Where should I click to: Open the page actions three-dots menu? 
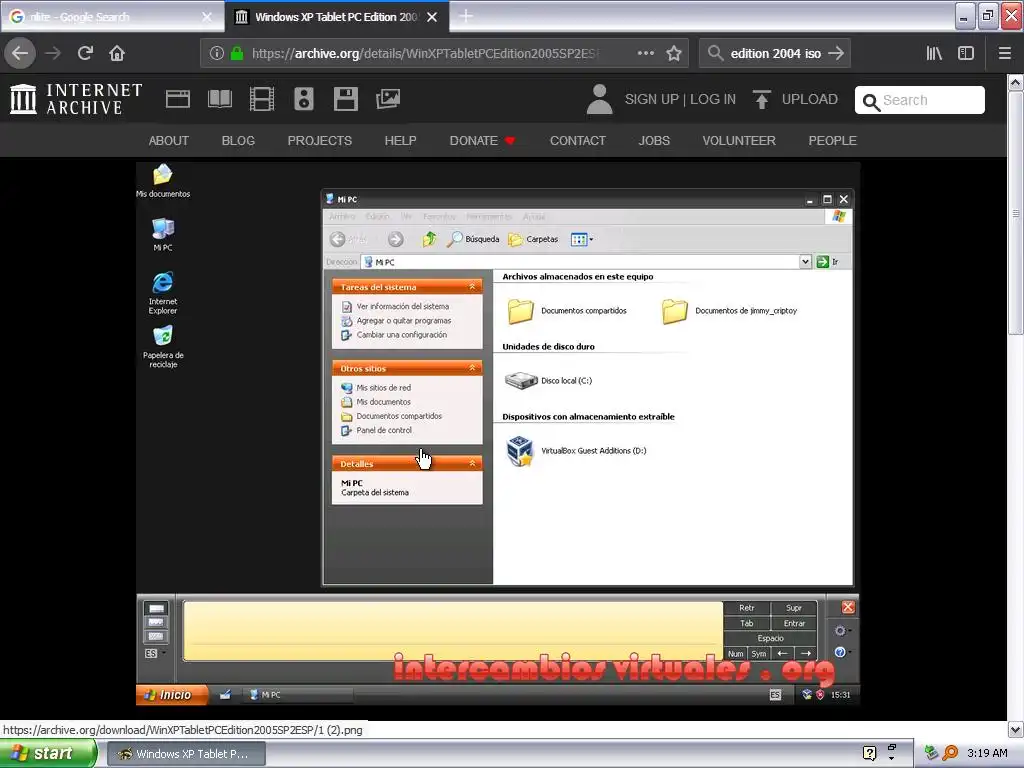(645, 53)
